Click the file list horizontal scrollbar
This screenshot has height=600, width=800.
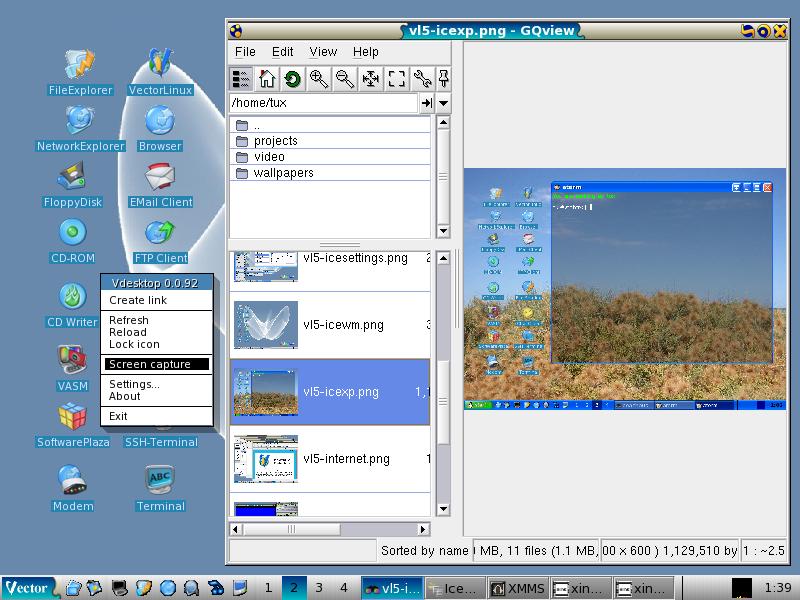coord(330,529)
